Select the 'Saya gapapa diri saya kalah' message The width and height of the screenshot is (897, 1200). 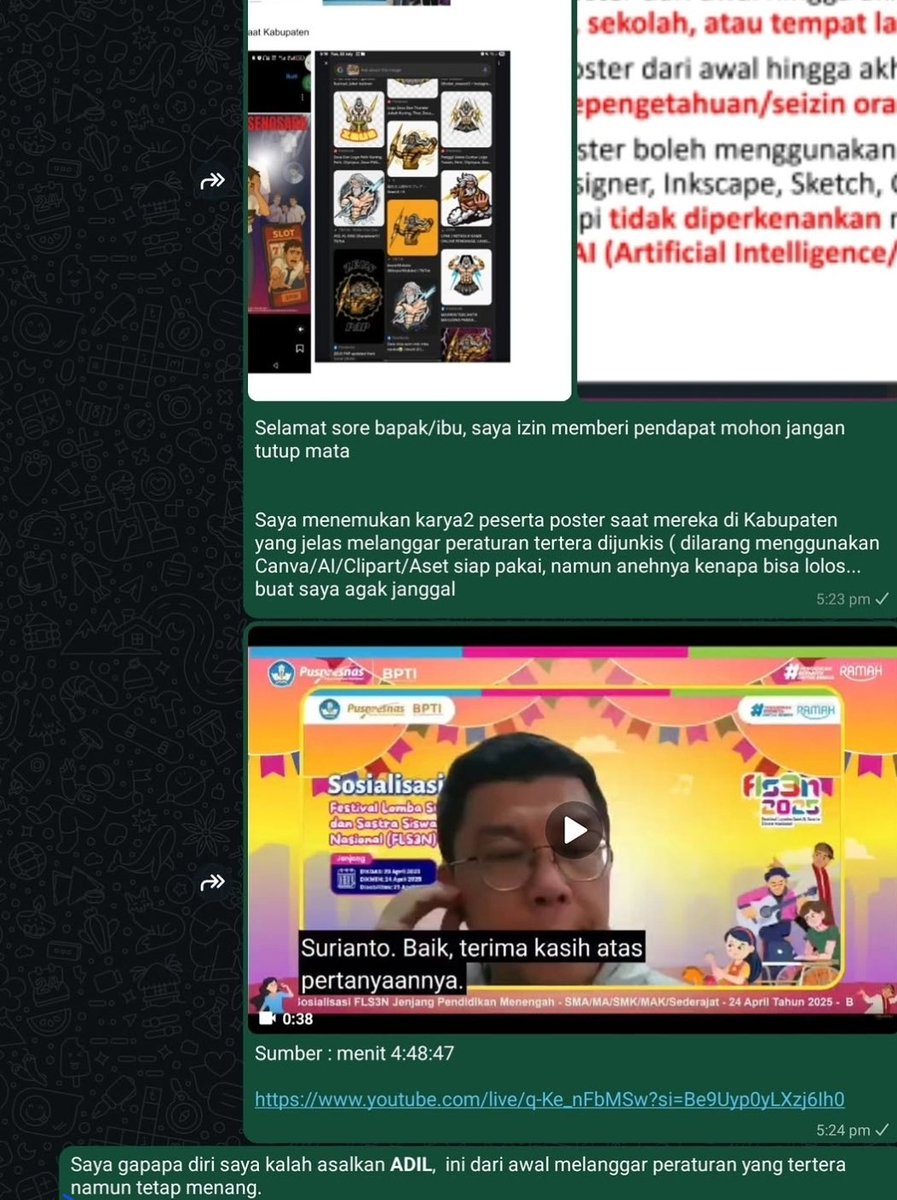coord(458,1176)
